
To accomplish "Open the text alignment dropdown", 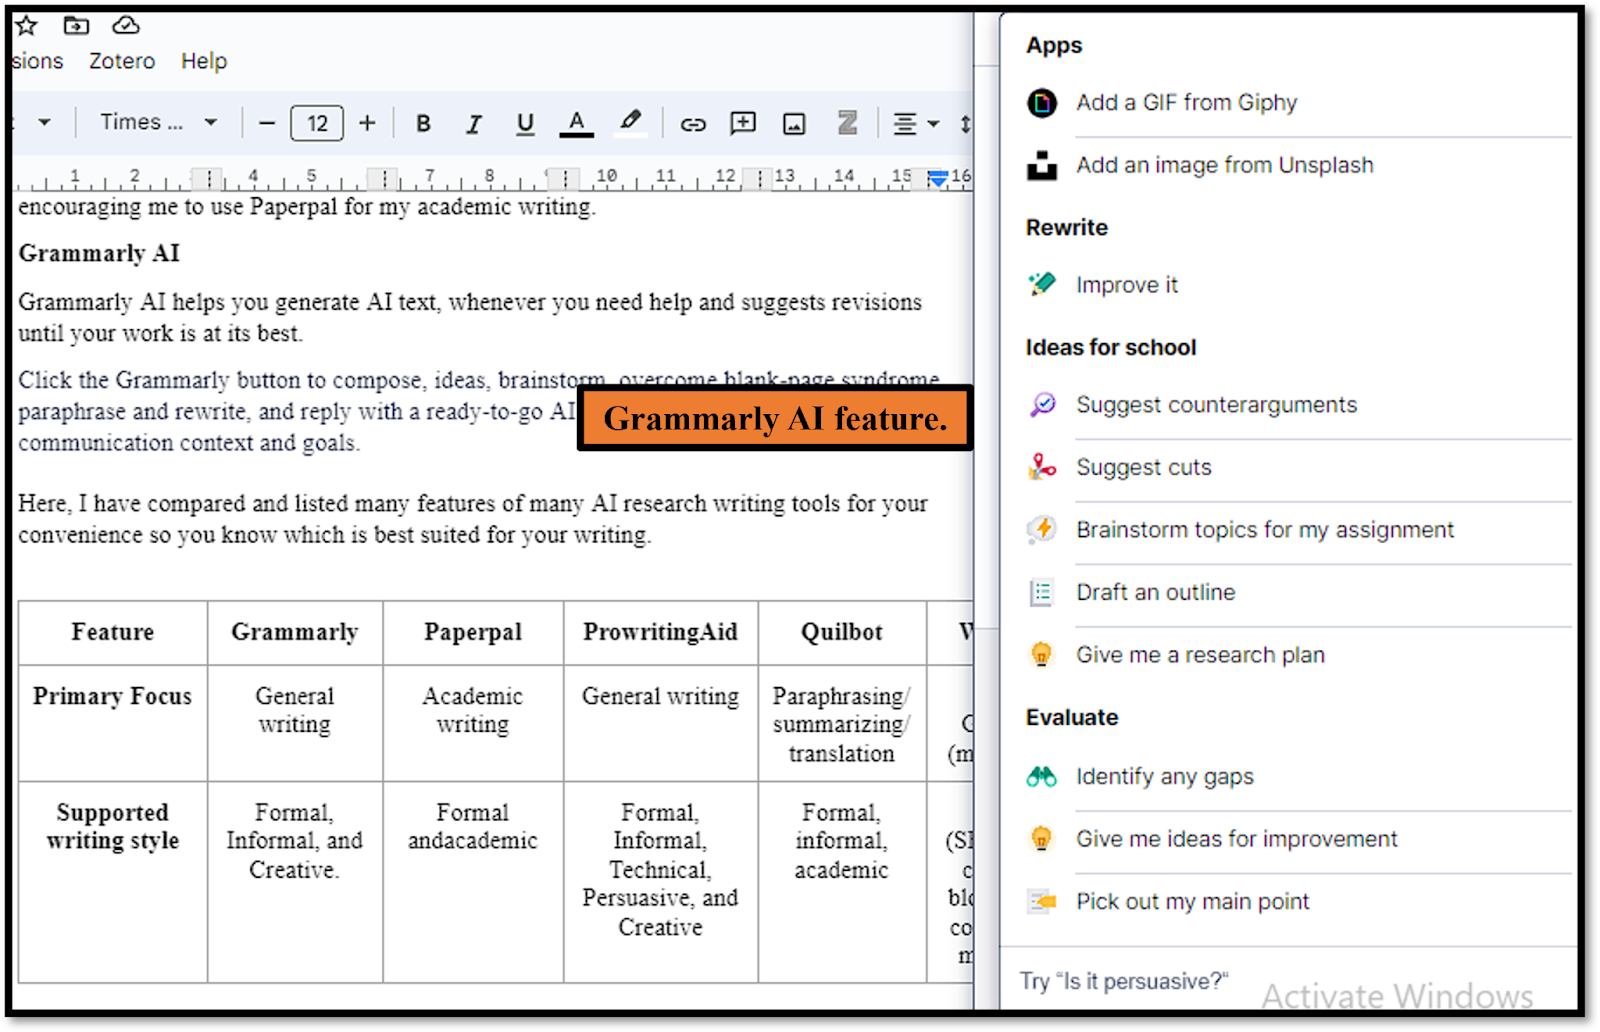I will [914, 122].
